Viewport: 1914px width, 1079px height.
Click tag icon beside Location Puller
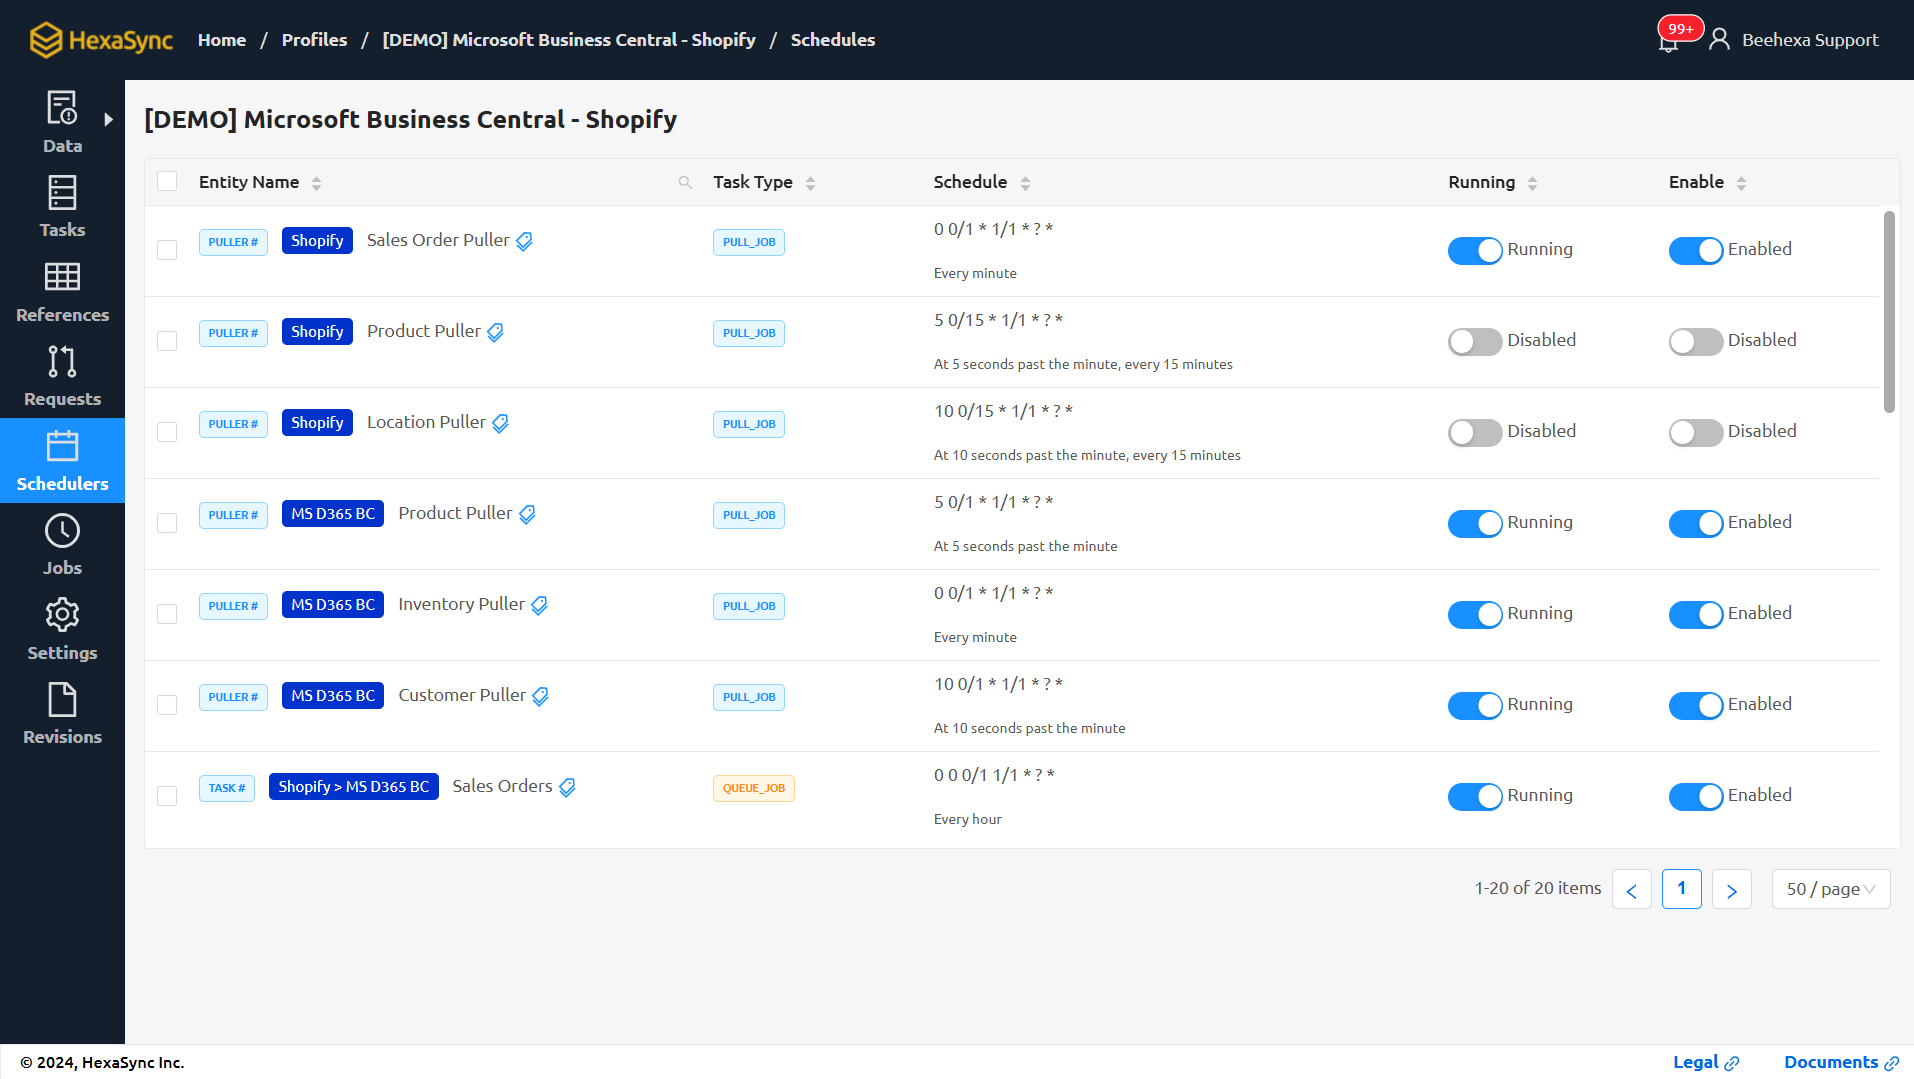[500, 423]
